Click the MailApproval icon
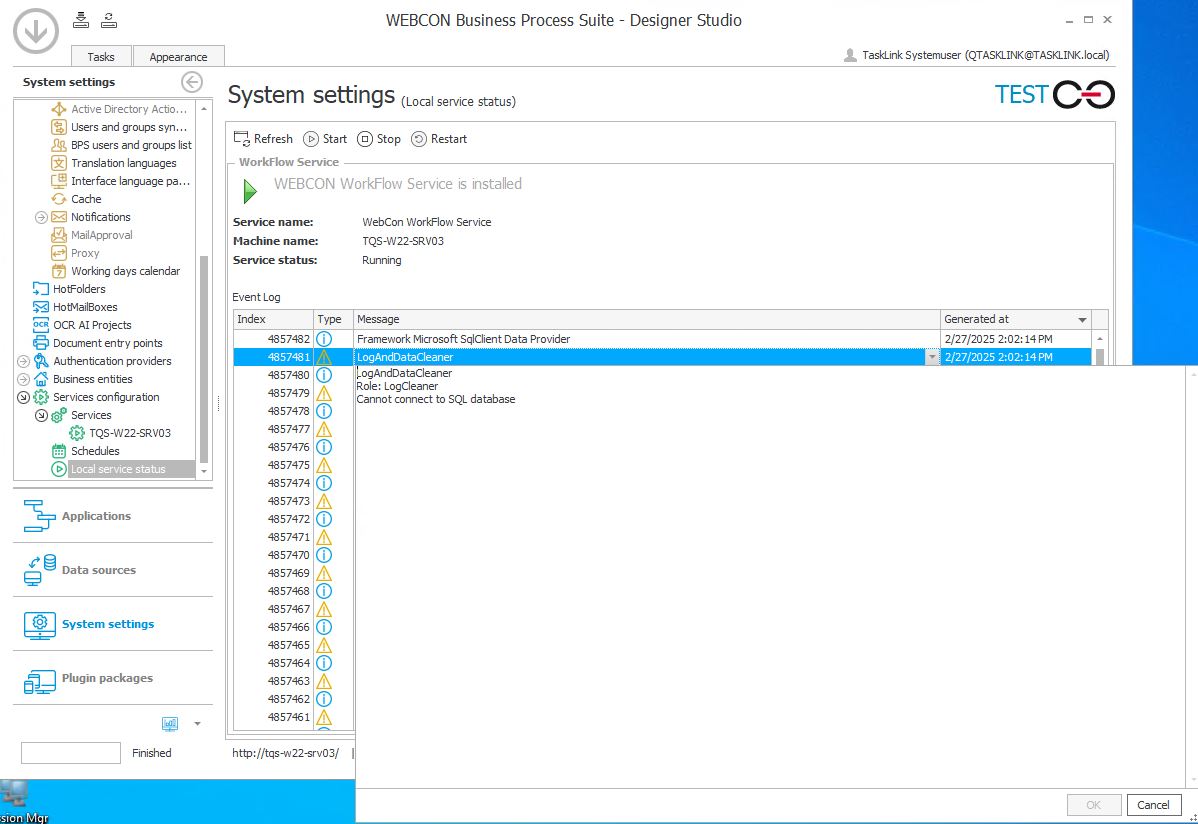The width and height of the screenshot is (1198, 824). tap(59, 235)
